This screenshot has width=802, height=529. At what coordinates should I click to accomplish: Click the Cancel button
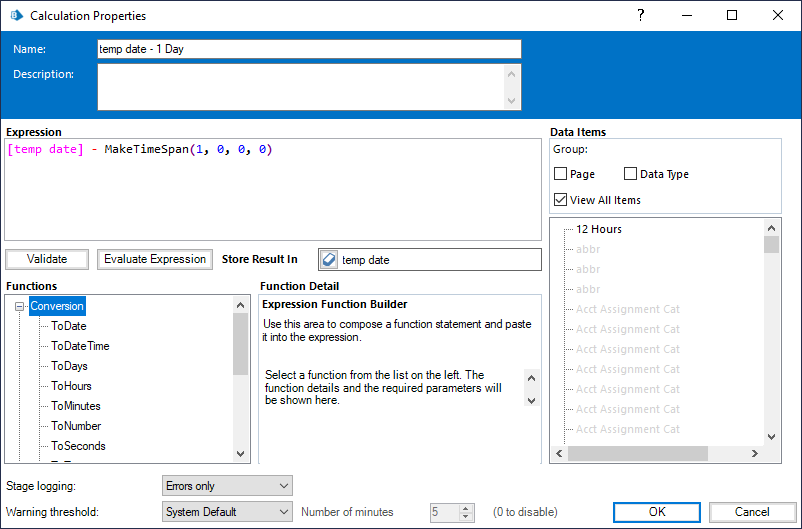[x=752, y=512]
